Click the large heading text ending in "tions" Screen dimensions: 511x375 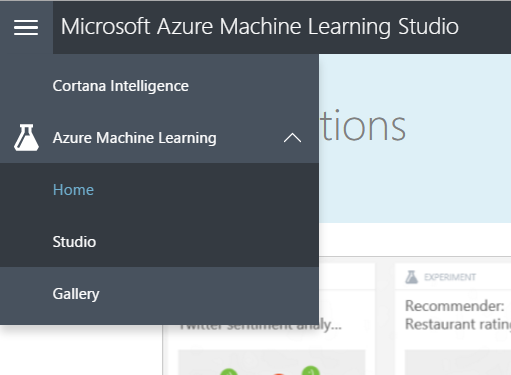point(363,126)
